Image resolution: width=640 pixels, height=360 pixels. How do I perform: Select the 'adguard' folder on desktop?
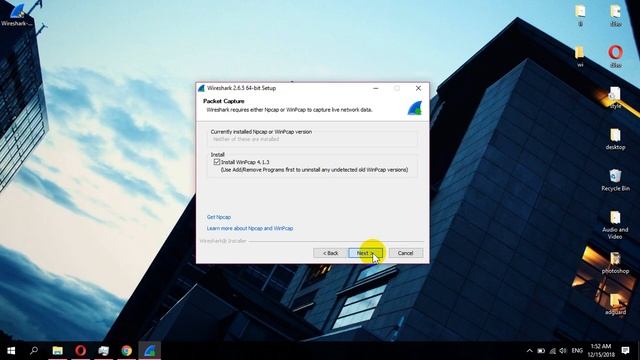click(x=615, y=304)
